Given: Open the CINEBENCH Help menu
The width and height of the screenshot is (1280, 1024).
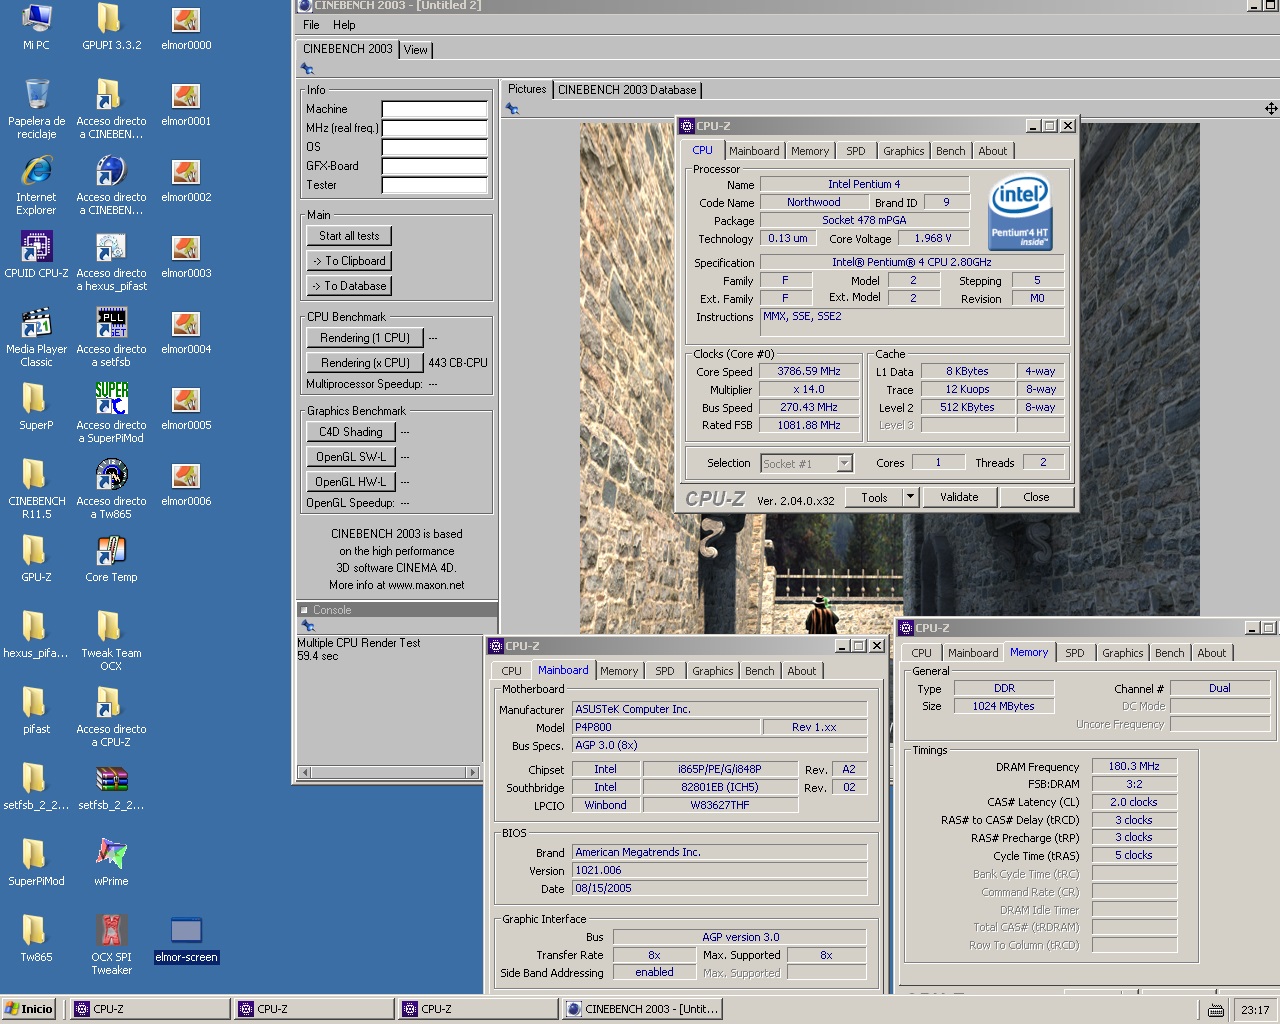Looking at the screenshot, I should 344,25.
